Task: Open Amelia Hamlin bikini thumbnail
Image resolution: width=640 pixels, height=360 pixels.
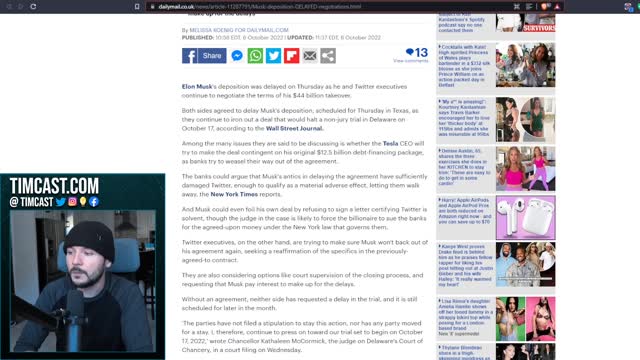Action: point(525,319)
